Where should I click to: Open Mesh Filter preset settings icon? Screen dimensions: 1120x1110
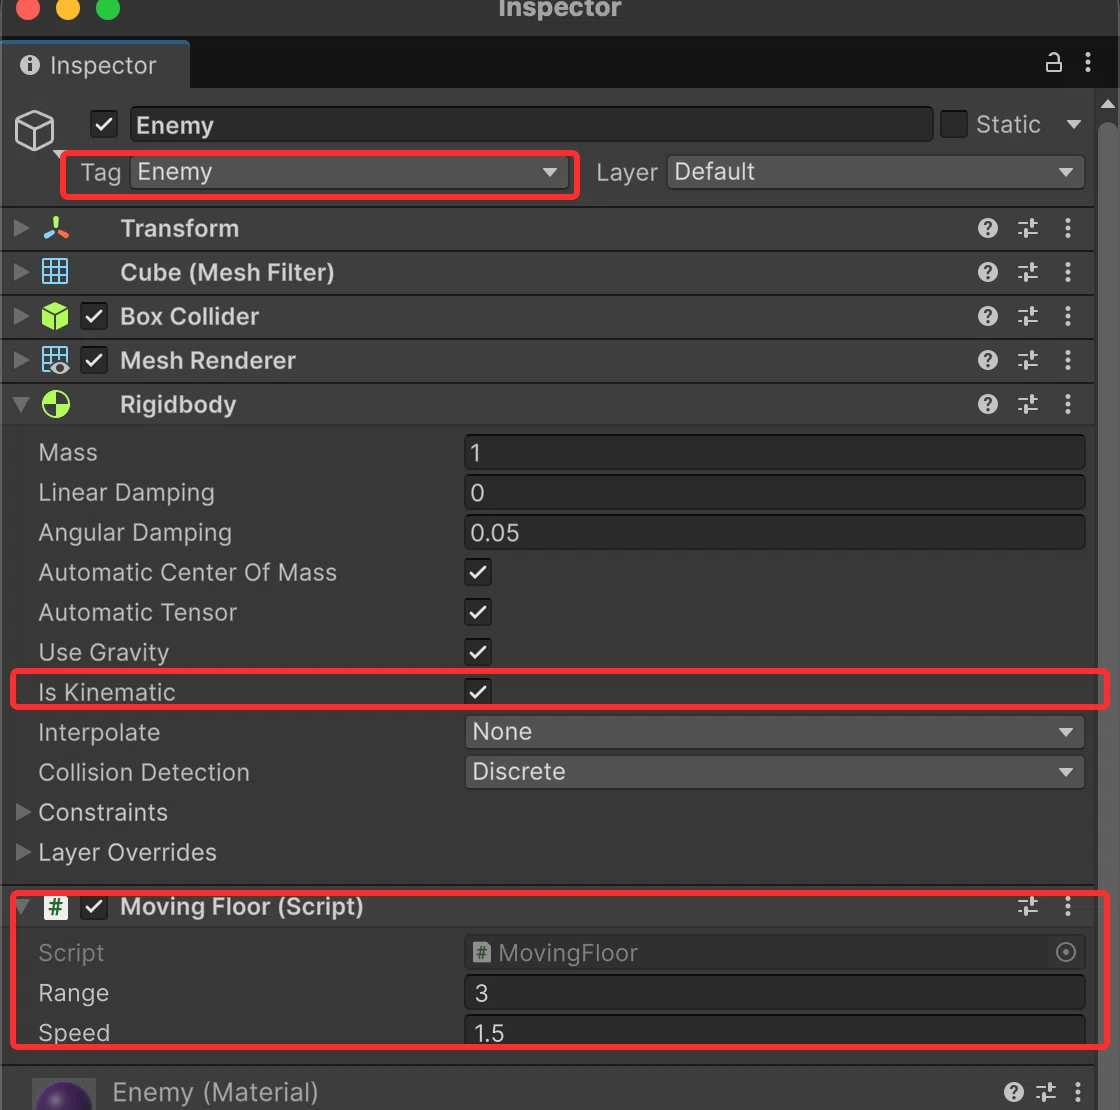click(x=1027, y=272)
